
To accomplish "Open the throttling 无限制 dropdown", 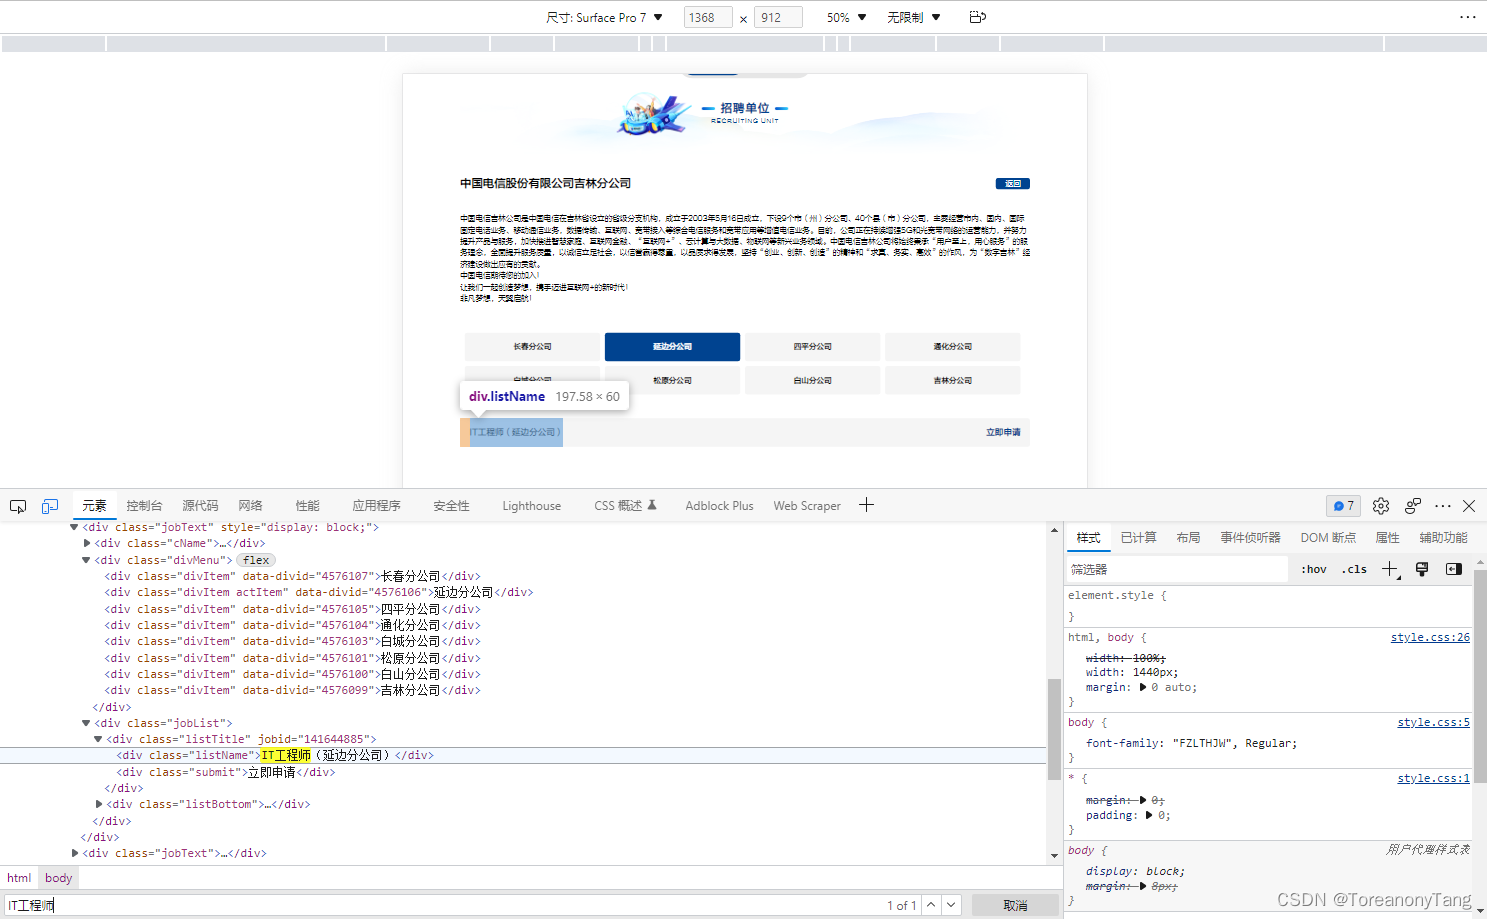I will pos(914,17).
